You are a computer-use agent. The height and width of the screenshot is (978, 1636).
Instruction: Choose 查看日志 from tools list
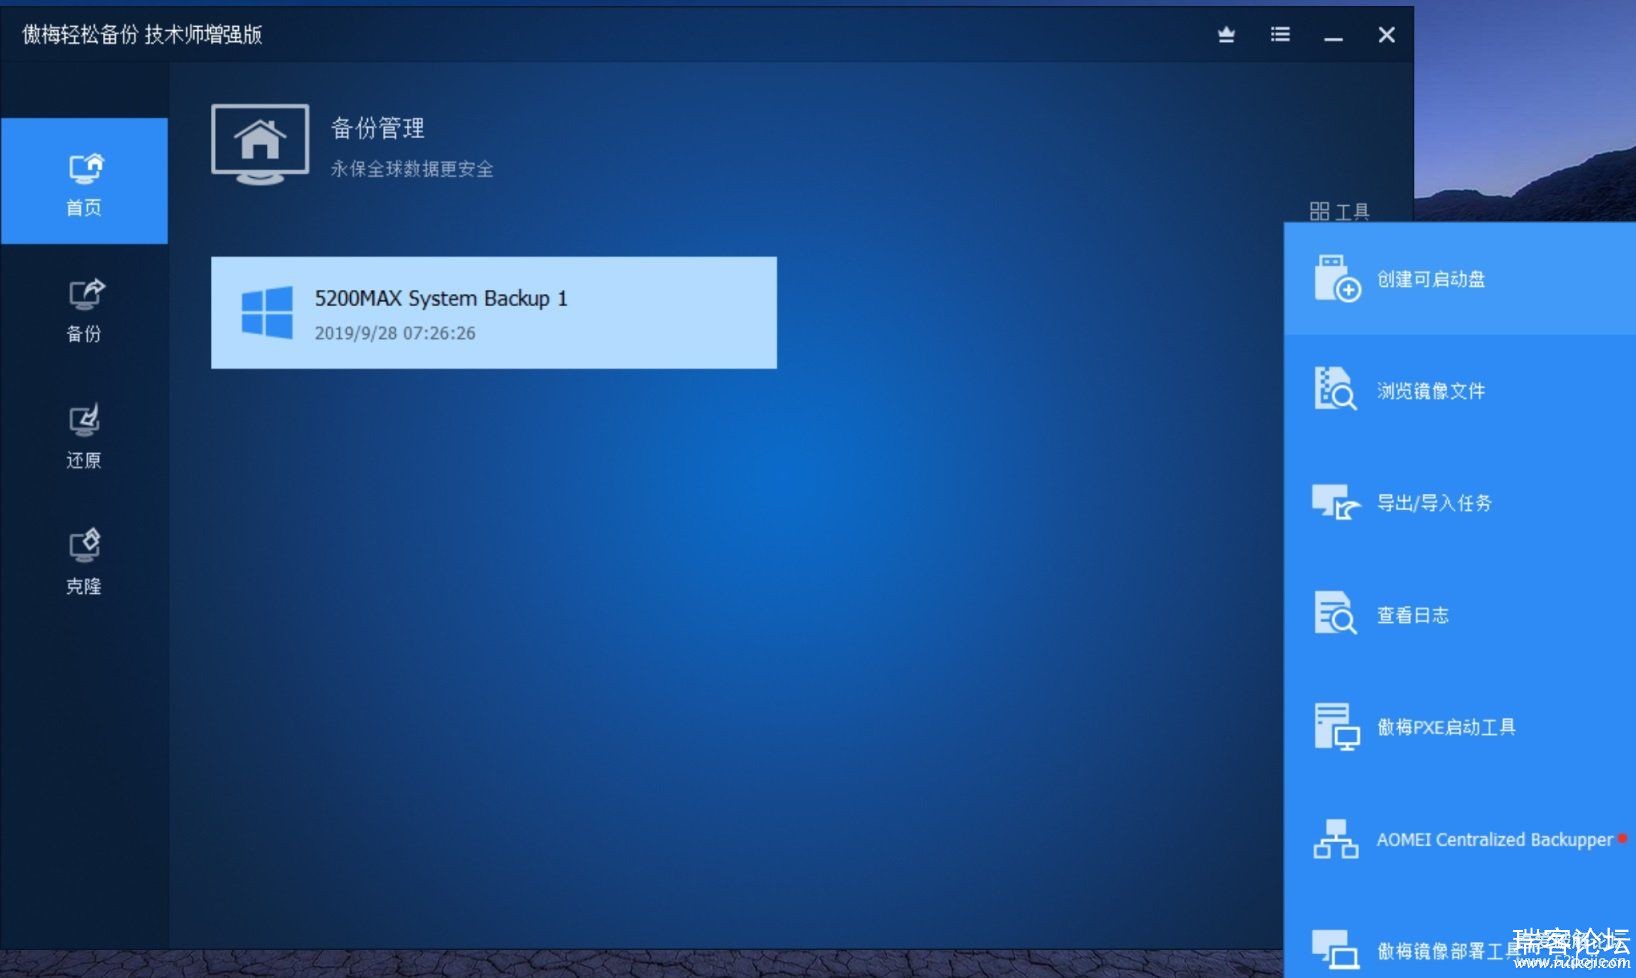point(1460,615)
